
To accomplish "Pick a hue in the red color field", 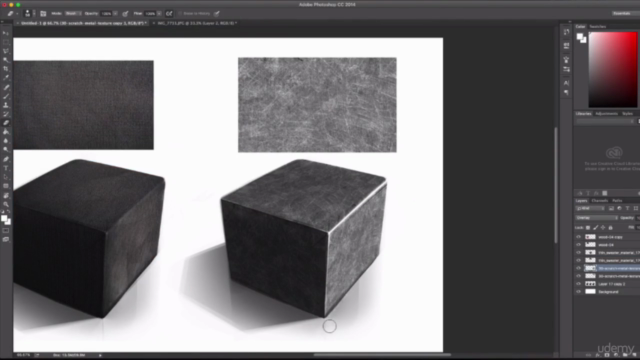I will coord(613,69).
